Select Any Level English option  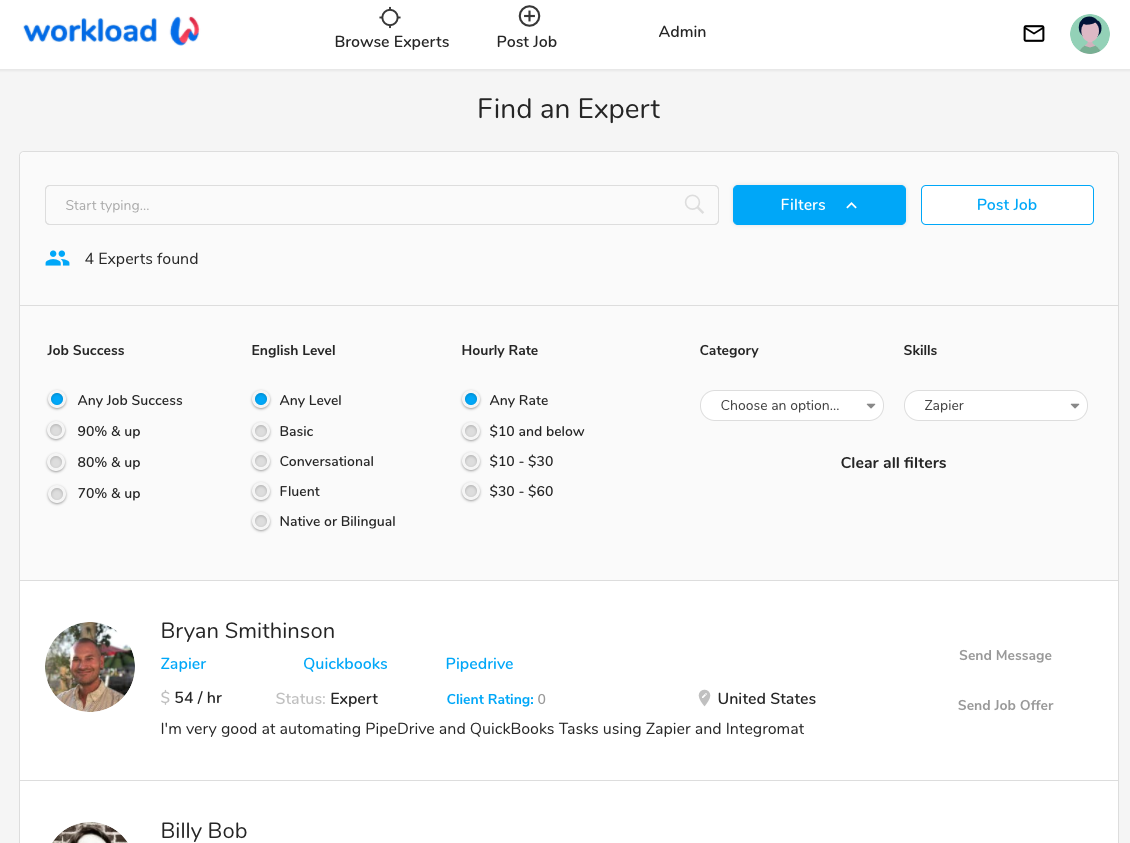point(261,399)
